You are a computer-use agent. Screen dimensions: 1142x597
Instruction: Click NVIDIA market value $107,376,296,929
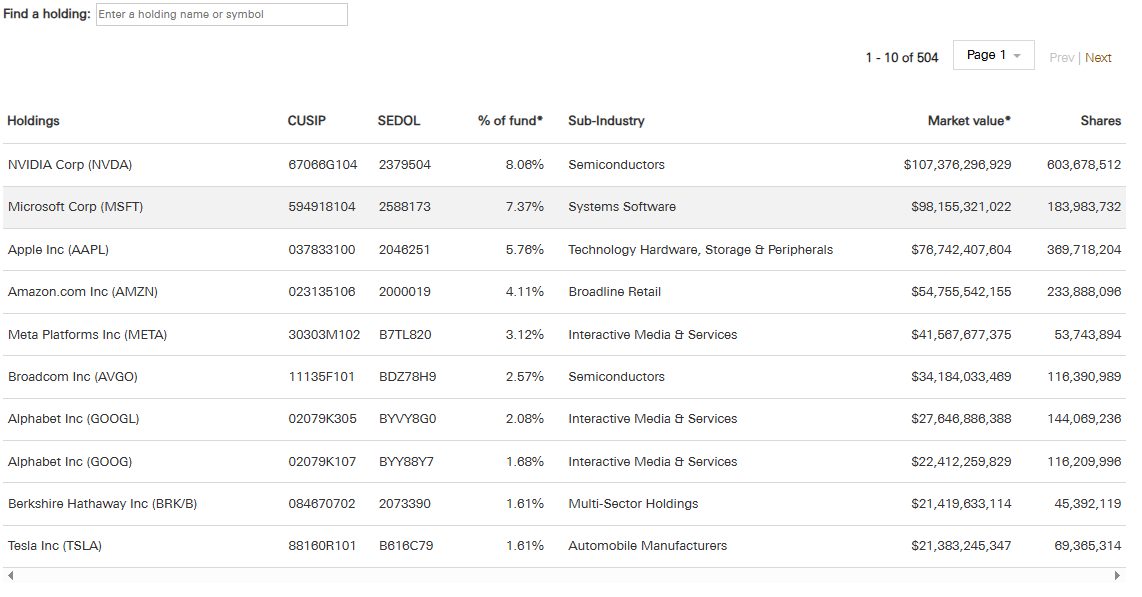[x=957, y=165]
